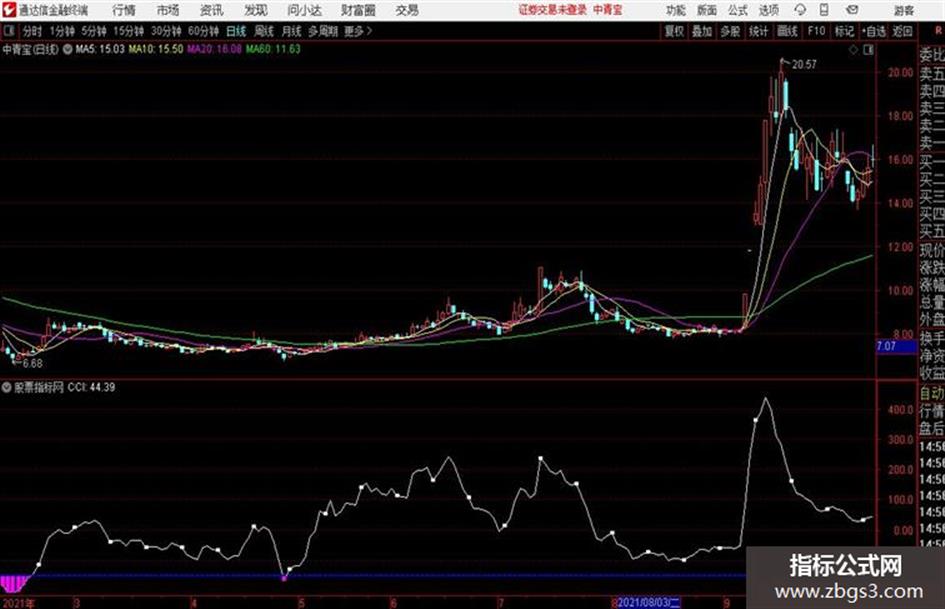Click the 6.68 low price annotation
This screenshot has height=609, width=945.
[33, 363]
